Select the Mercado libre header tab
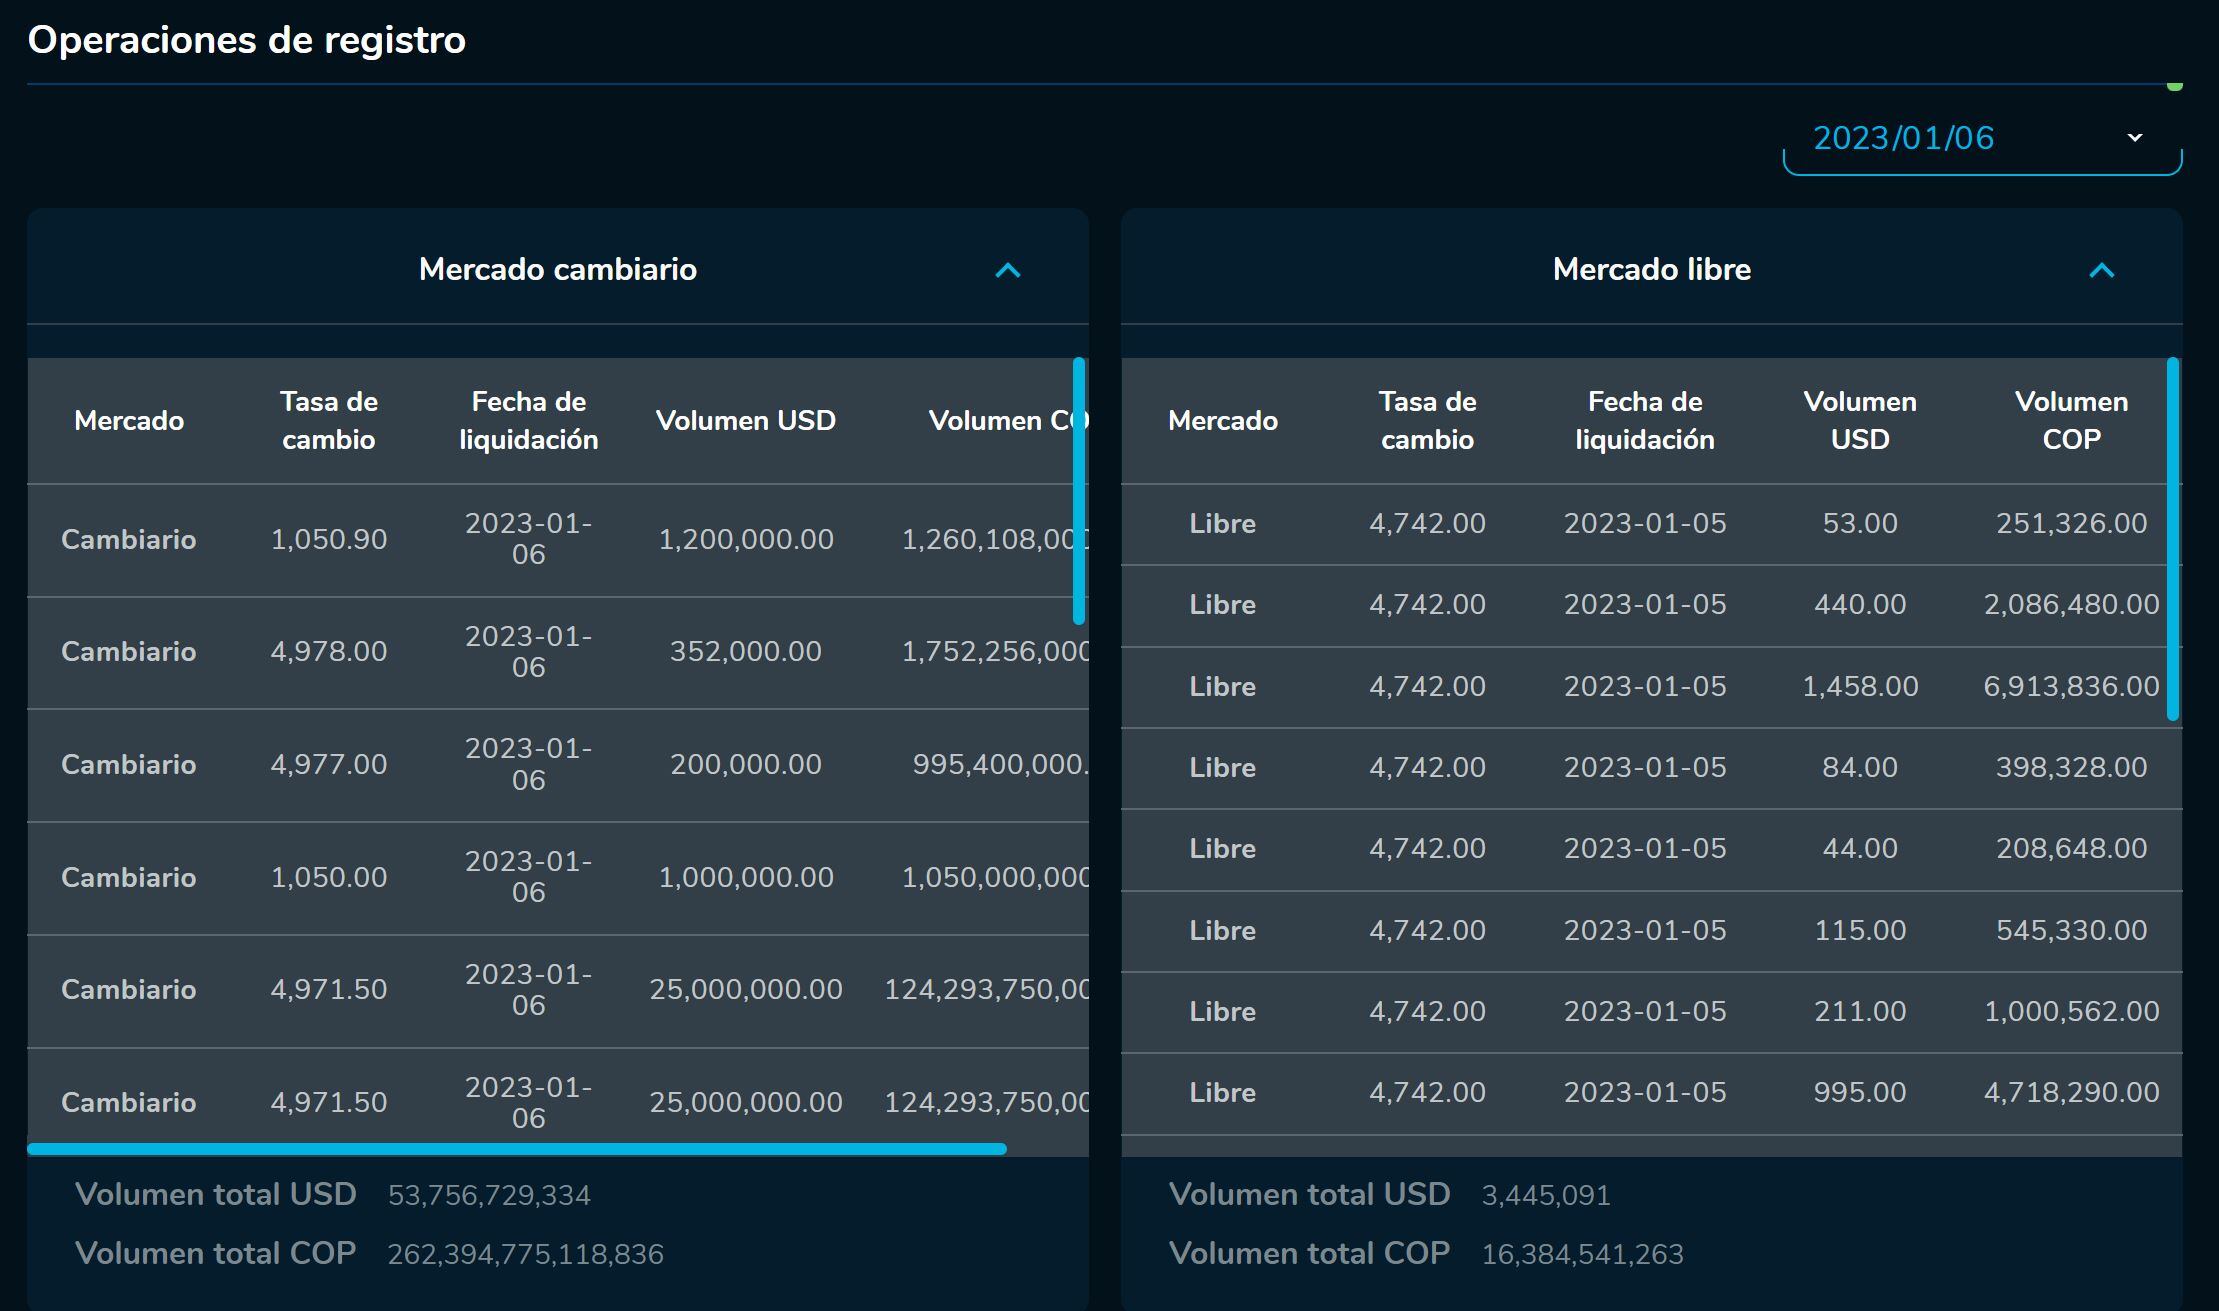This screenshot has width=2219, height=1311. (1651, 269)
